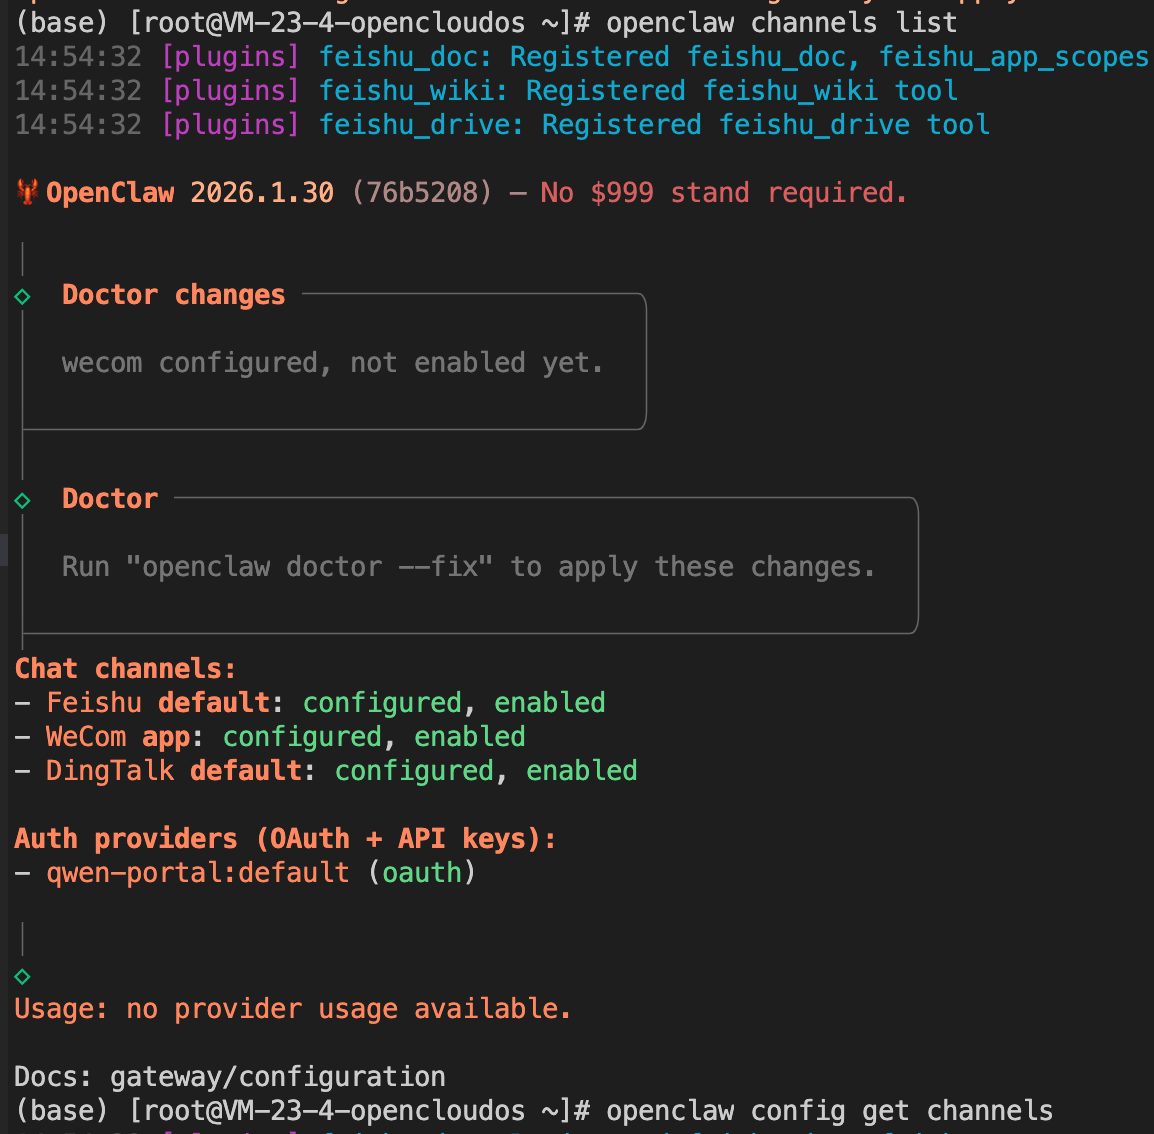Viewport: 1154px width, 1134px height.
Task: Click the 'Feishu default' channel row
Action: 310,703
